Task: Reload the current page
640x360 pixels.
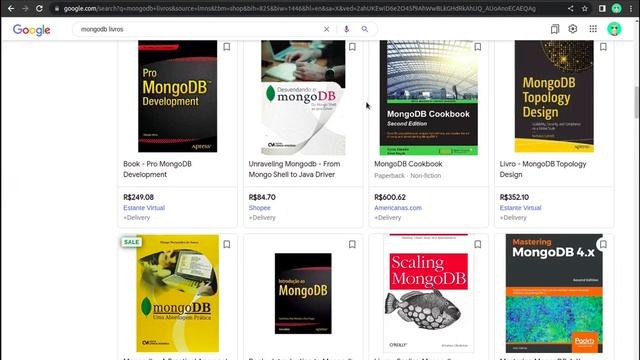Action: pyautogui.click(x=39, y=8)
